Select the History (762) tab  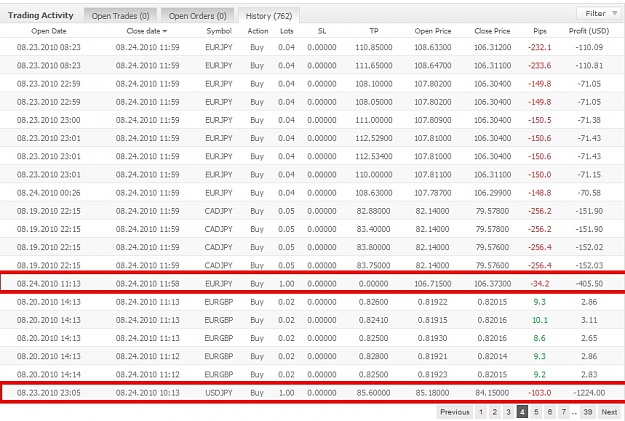click(x=269, y=16)
